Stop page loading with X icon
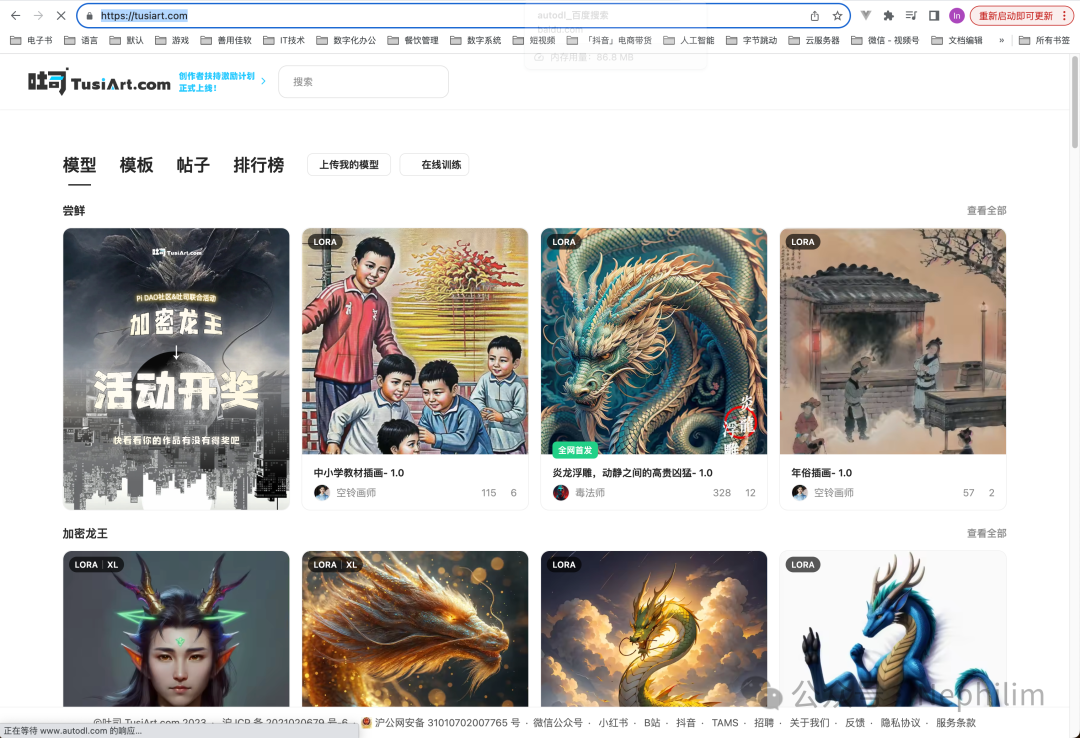1080x738 pixels. [61, 15]
